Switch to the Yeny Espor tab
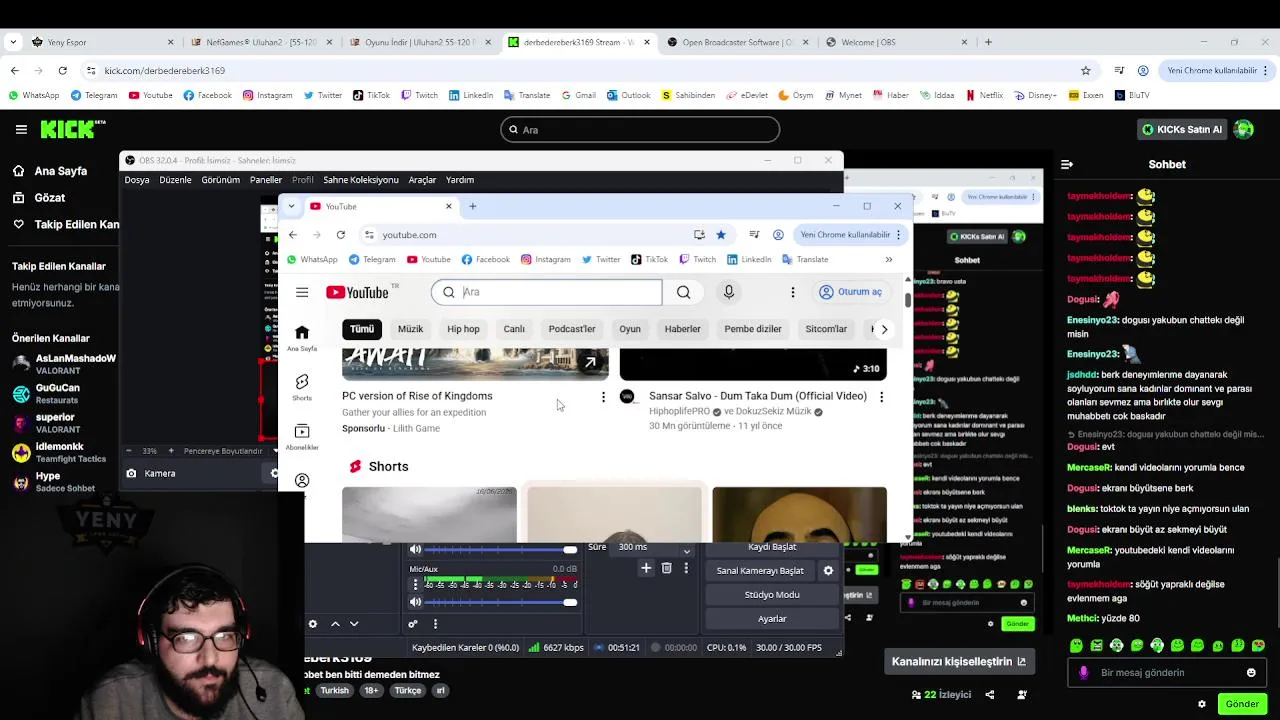The image size is (1280, 720). pos(100,42)
